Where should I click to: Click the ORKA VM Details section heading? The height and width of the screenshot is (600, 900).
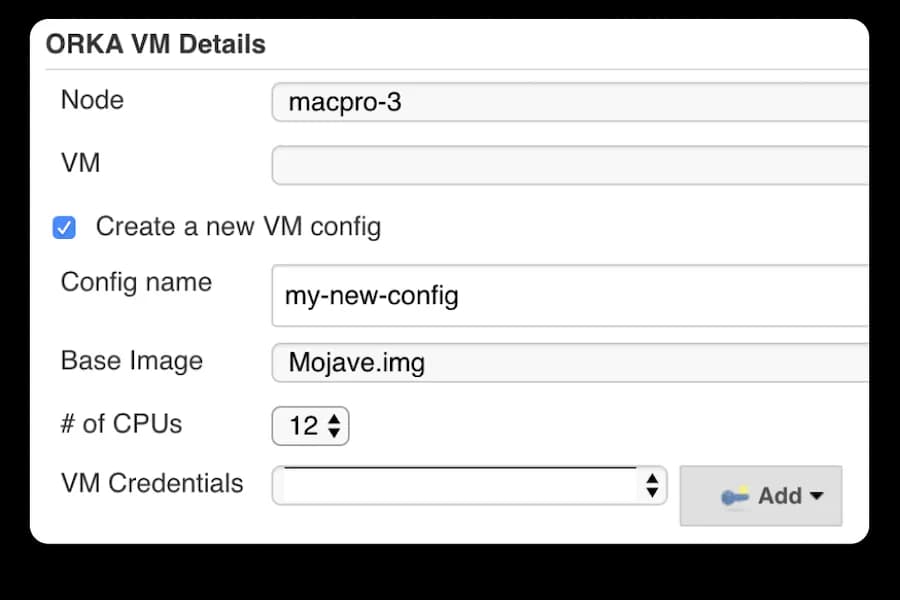(x=155, y=45)
